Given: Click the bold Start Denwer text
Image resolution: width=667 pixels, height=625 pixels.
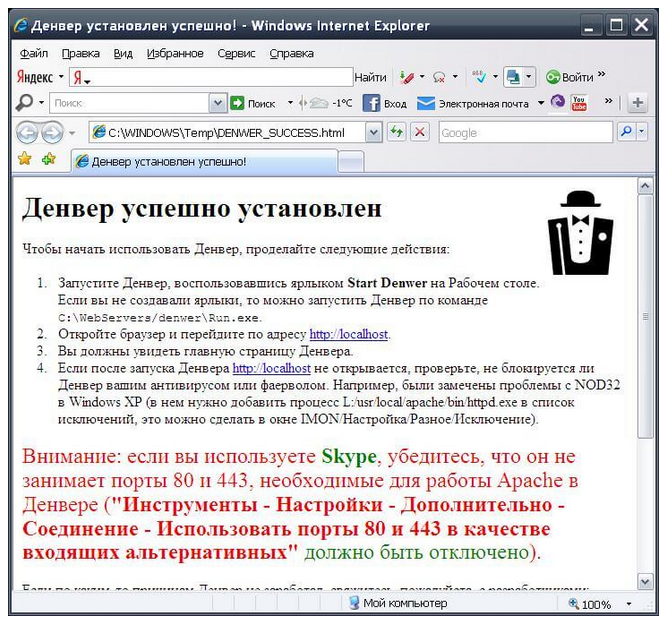Looking at the screenshot, I should [387, 283].
